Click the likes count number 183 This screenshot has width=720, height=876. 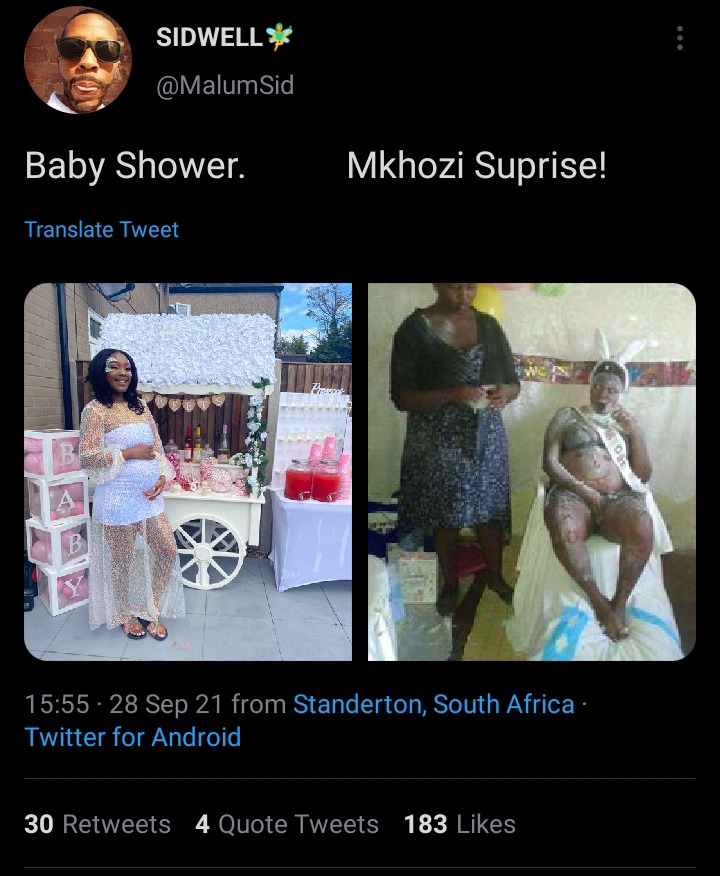(x=426, y=825)
